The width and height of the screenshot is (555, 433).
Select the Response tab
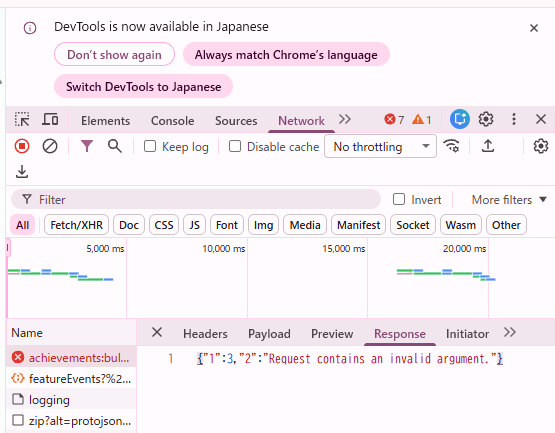pos(400,334)
